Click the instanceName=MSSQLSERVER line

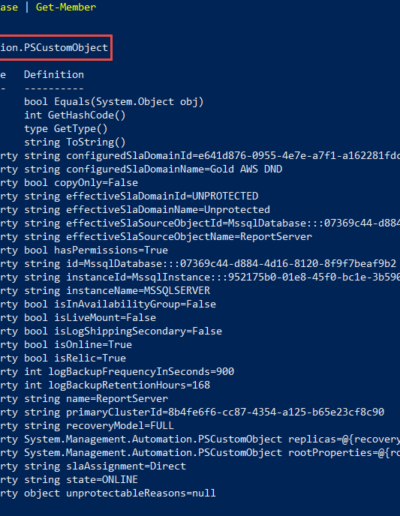tap(117, 291)
